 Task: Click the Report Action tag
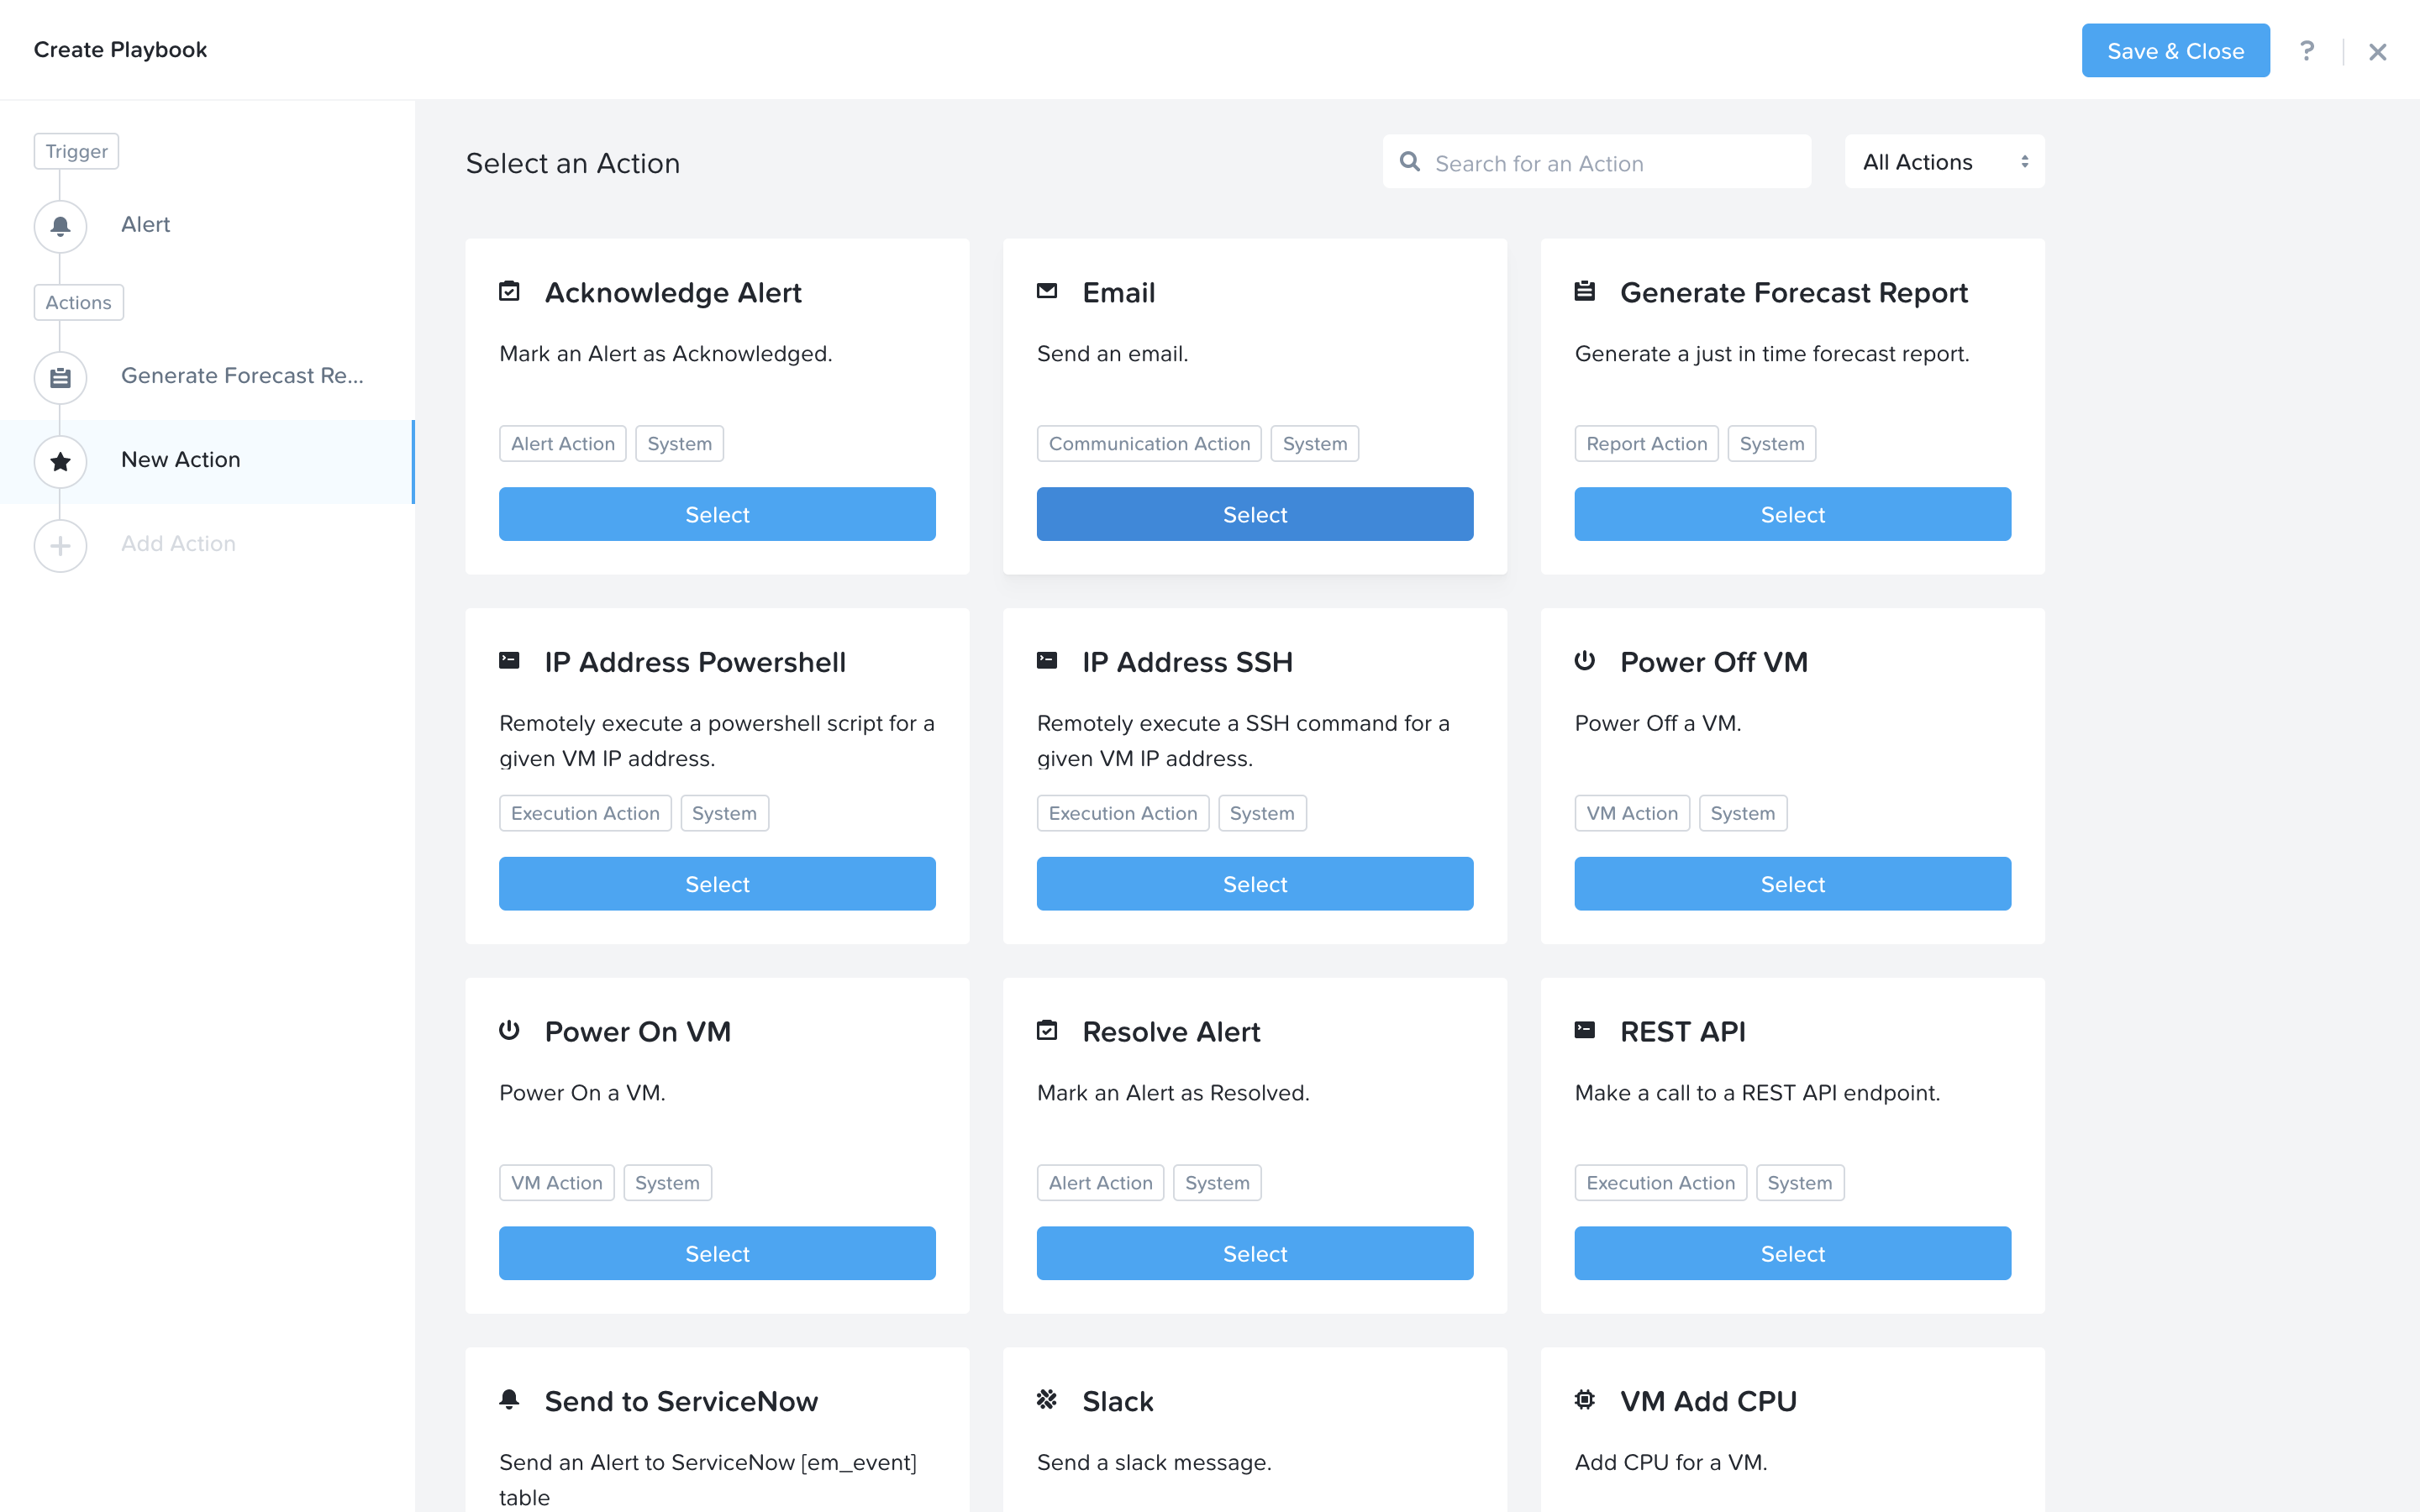pyautogui.click(x=1646, y=444)
